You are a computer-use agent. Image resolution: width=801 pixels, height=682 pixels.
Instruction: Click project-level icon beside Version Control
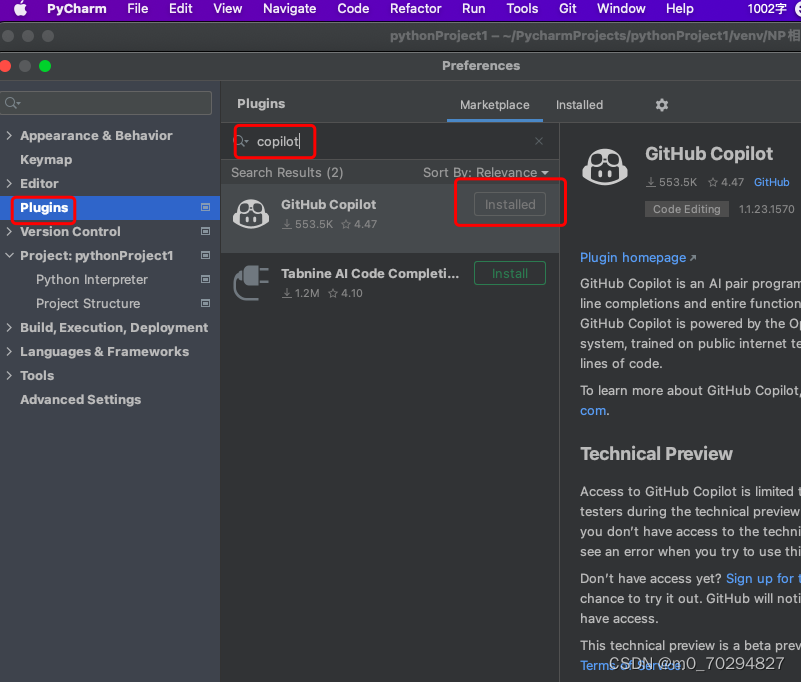205,231
